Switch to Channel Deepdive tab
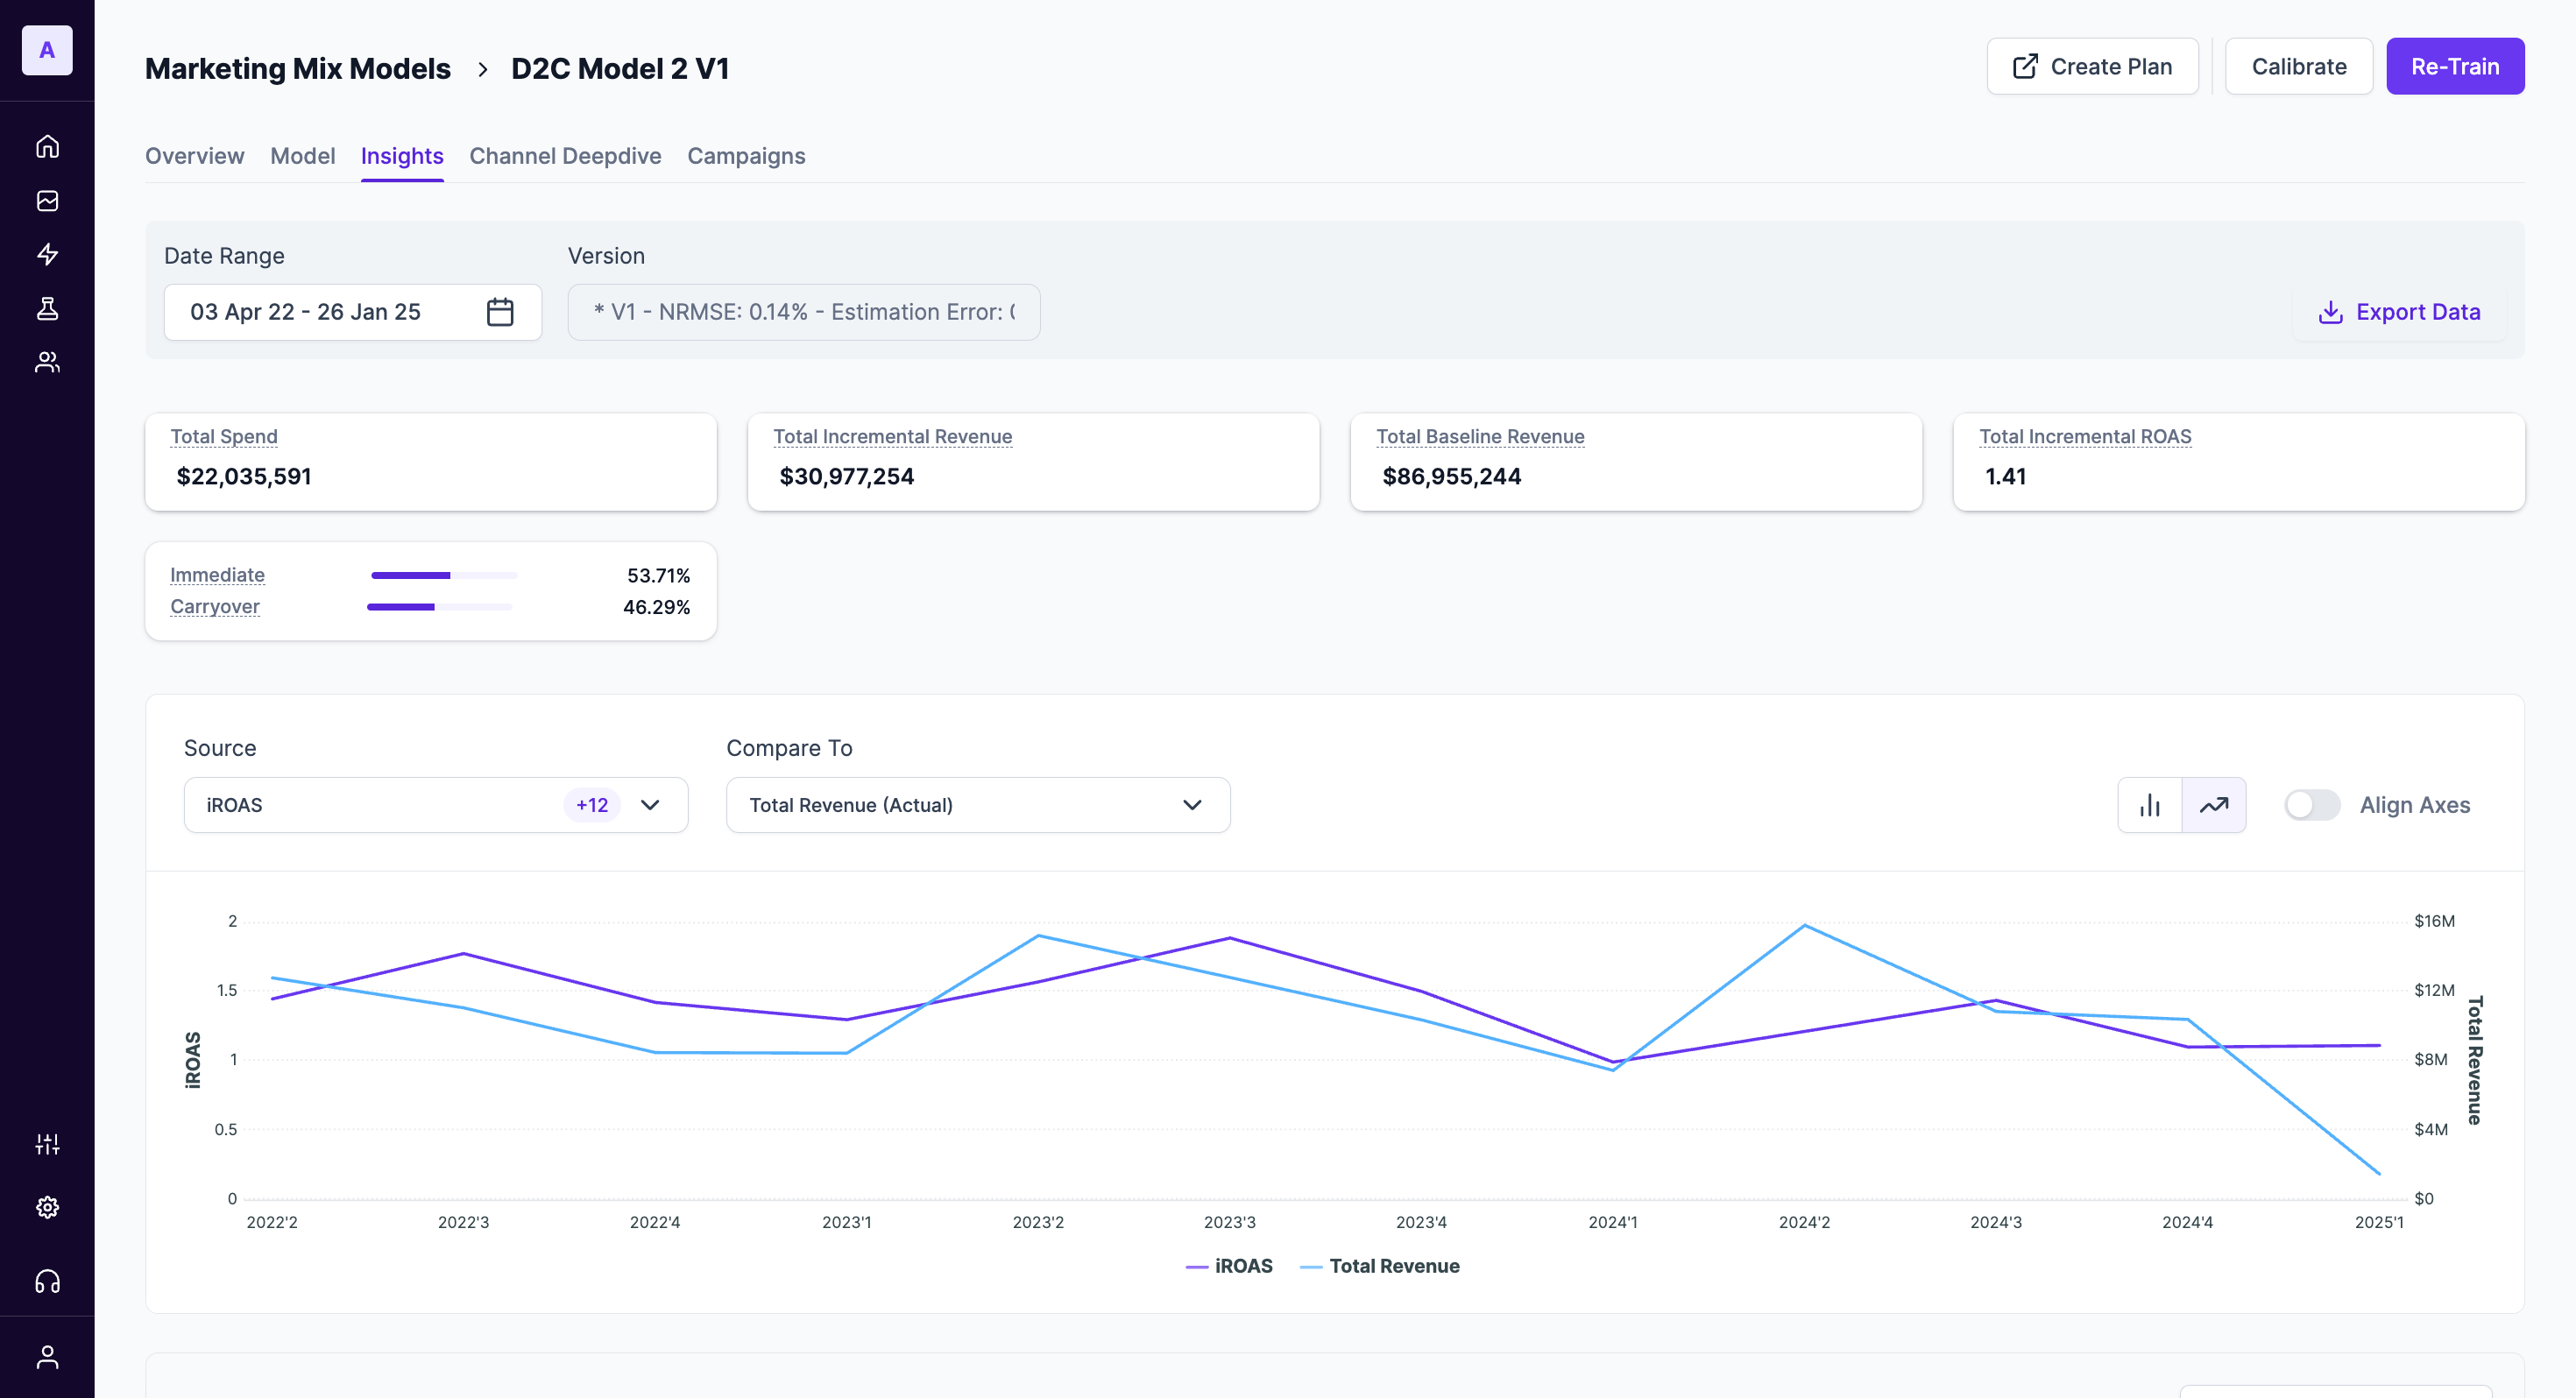The height and width of the screenshot is (1398, 2576). (565, 156)
